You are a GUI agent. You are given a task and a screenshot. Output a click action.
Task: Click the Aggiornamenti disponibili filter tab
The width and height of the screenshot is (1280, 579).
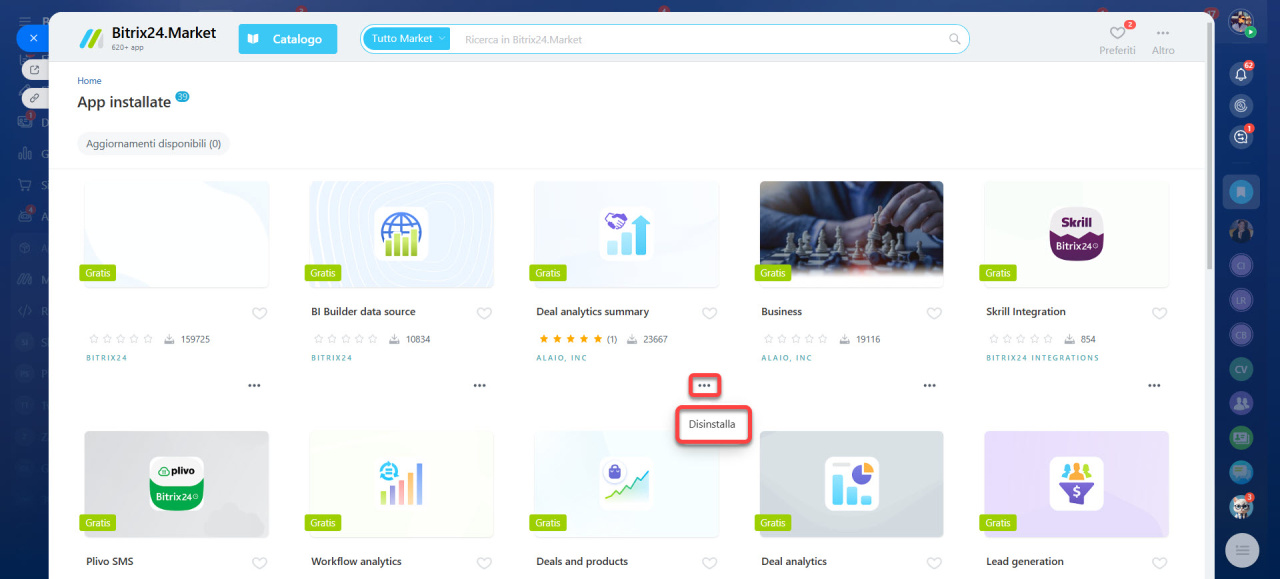coord(153,144)
